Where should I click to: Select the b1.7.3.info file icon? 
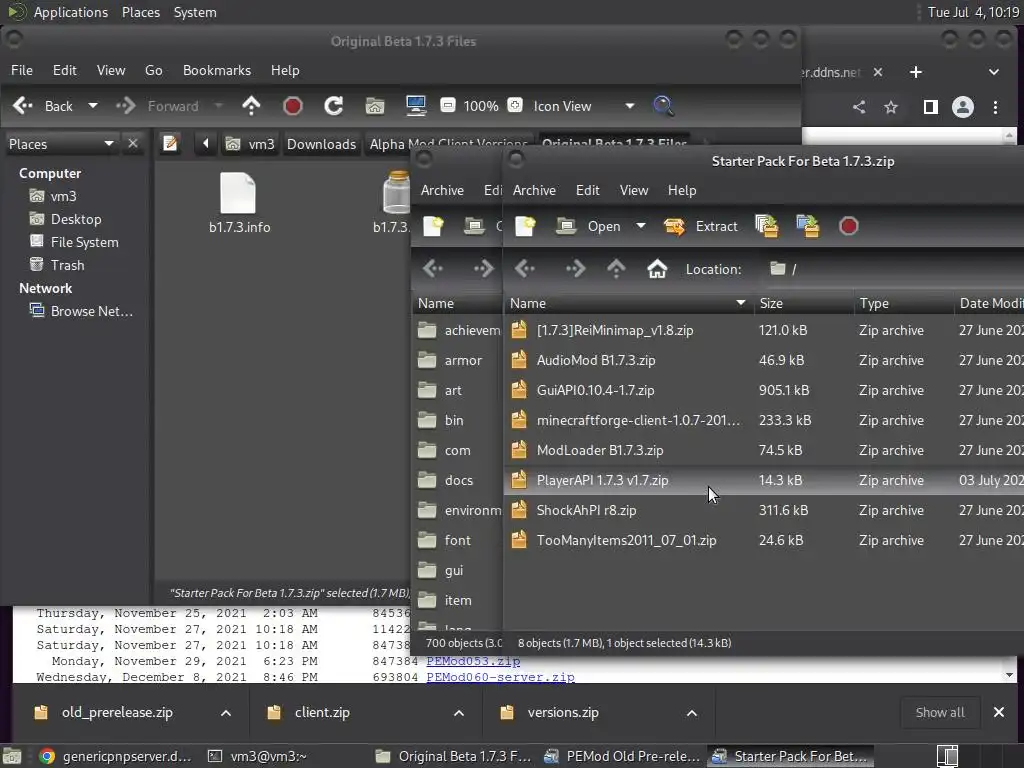click(239, 203)
